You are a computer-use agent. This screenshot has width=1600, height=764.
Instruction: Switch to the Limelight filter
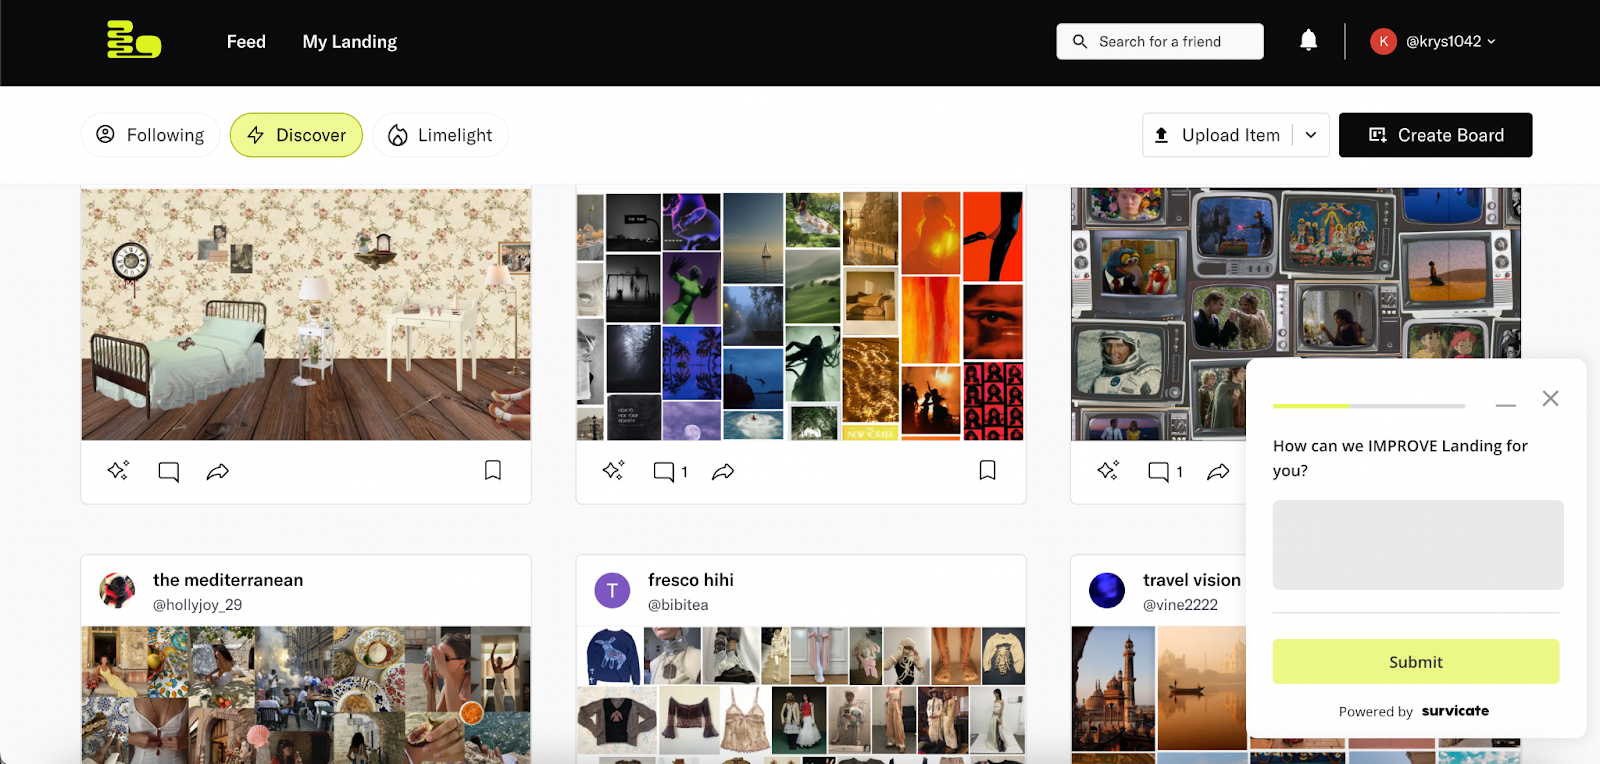coord(440,135)
